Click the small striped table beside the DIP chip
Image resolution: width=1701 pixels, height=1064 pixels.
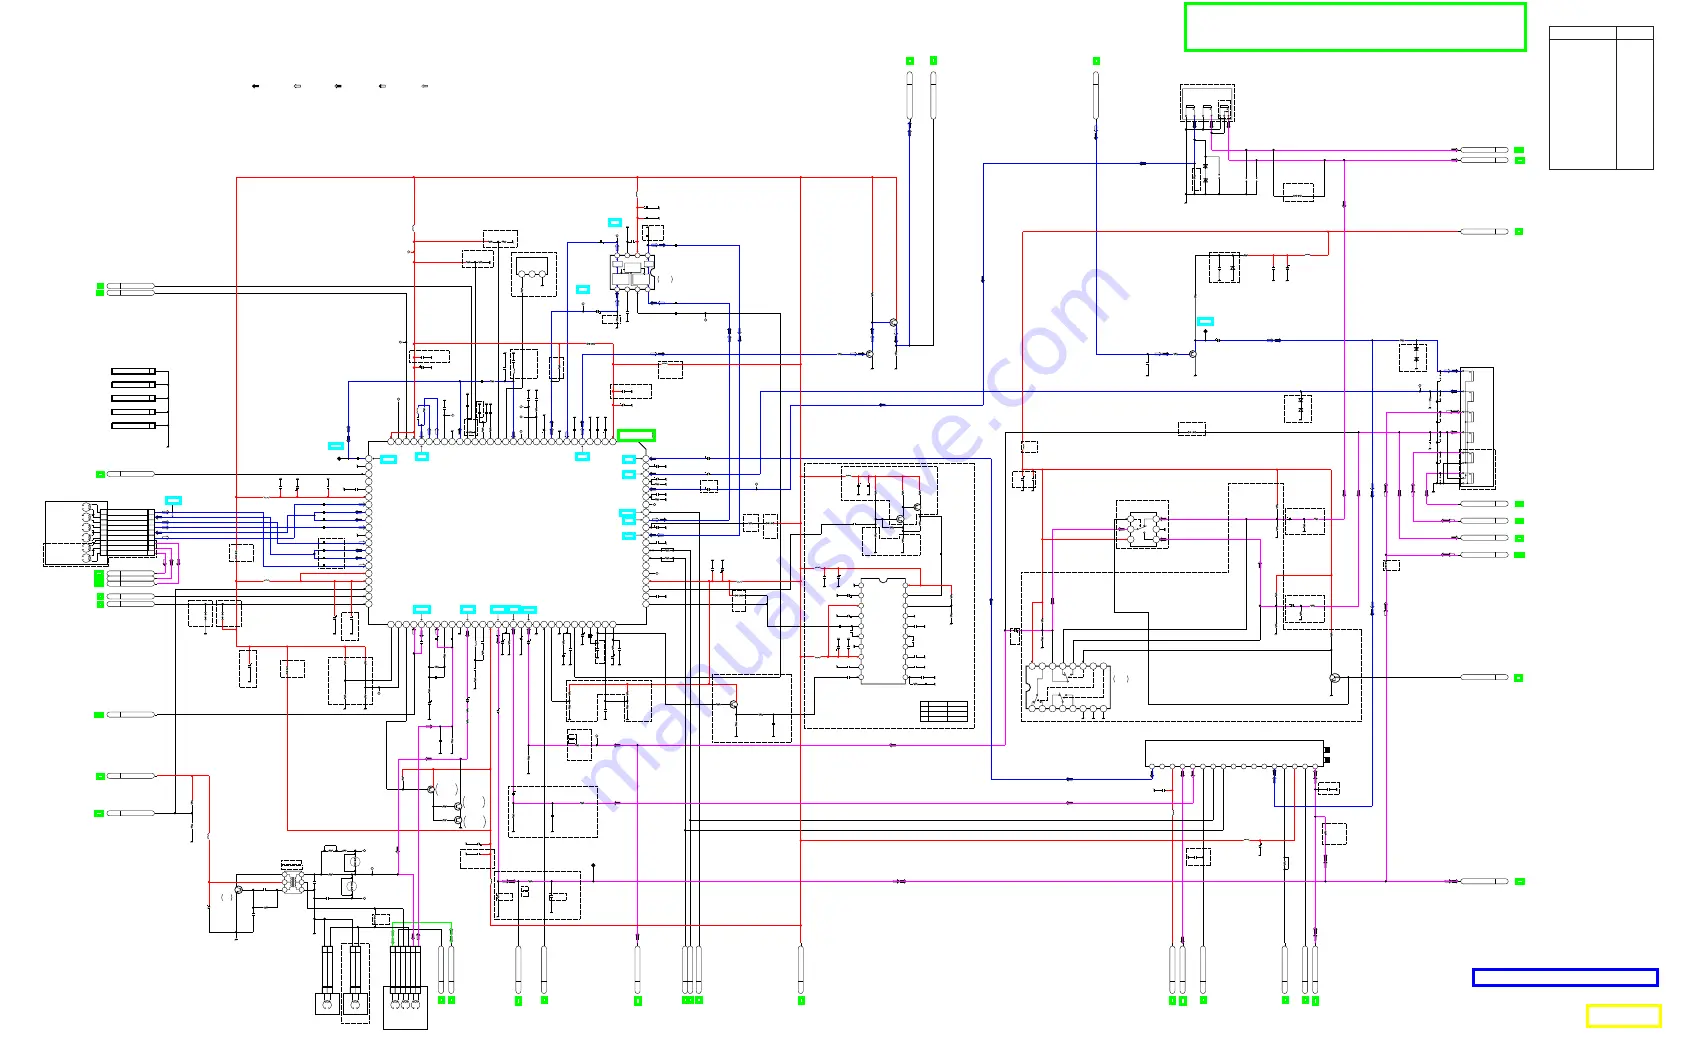pyautogui.click(x=943, y=711)
